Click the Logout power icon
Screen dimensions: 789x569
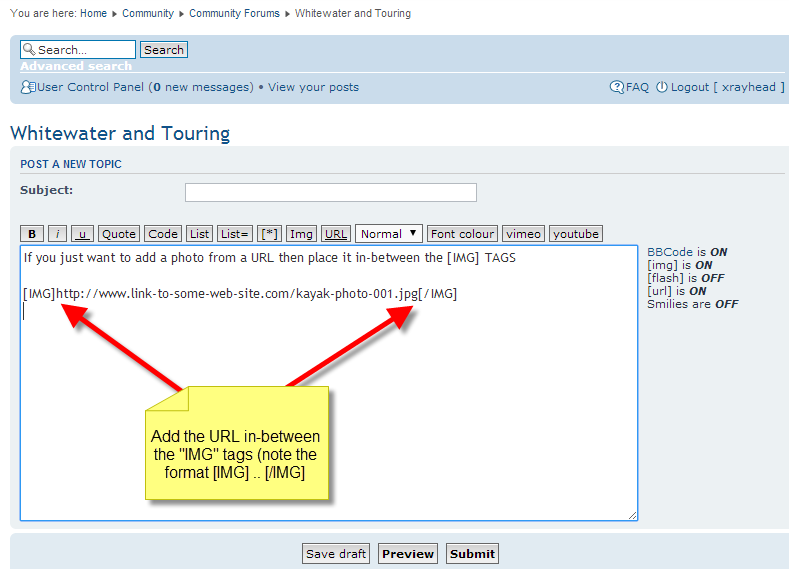click(662, 87)
